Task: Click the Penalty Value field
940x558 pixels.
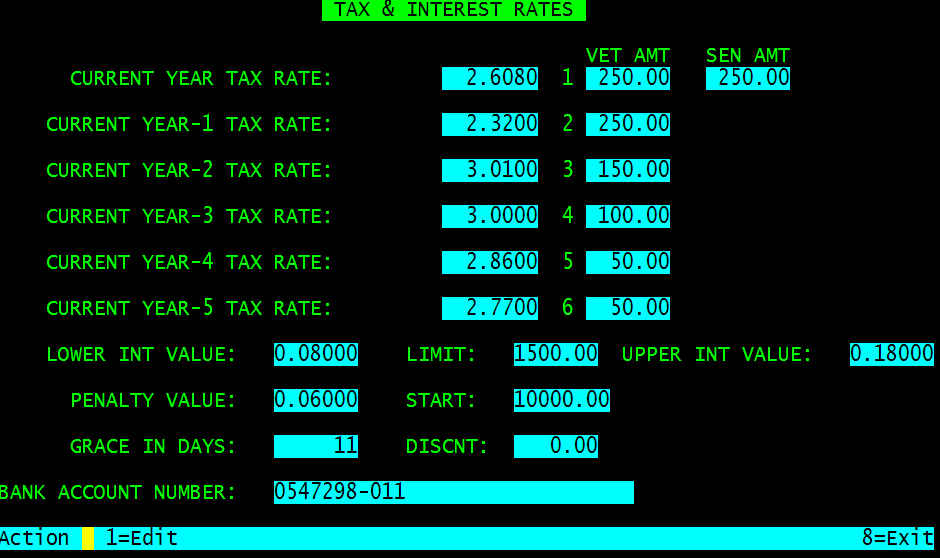Action: coord(316,400)
